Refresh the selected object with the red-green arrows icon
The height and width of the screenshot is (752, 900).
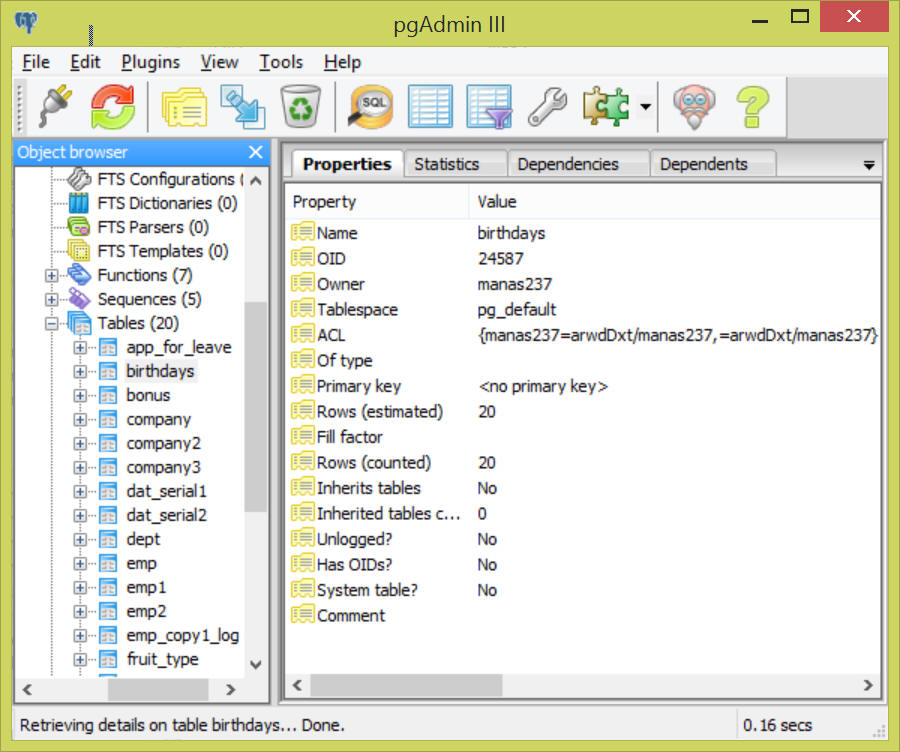coord(113,106)
